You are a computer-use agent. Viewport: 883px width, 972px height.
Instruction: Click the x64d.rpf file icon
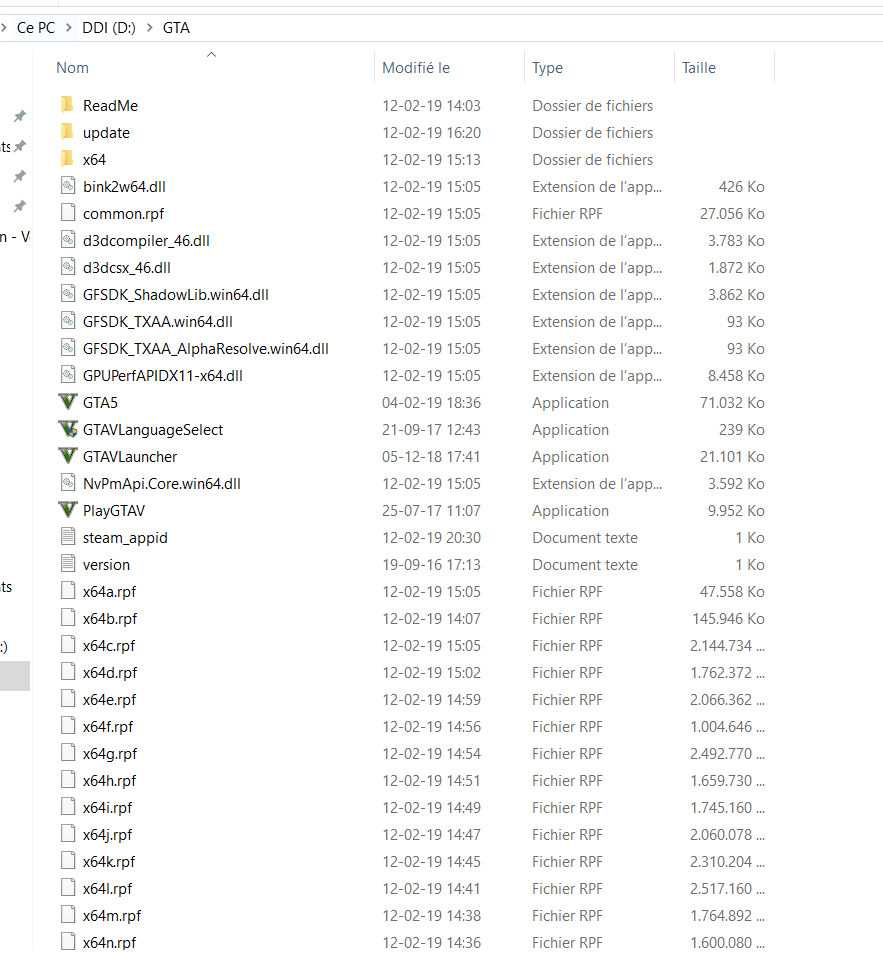click(x=68, y=671)
